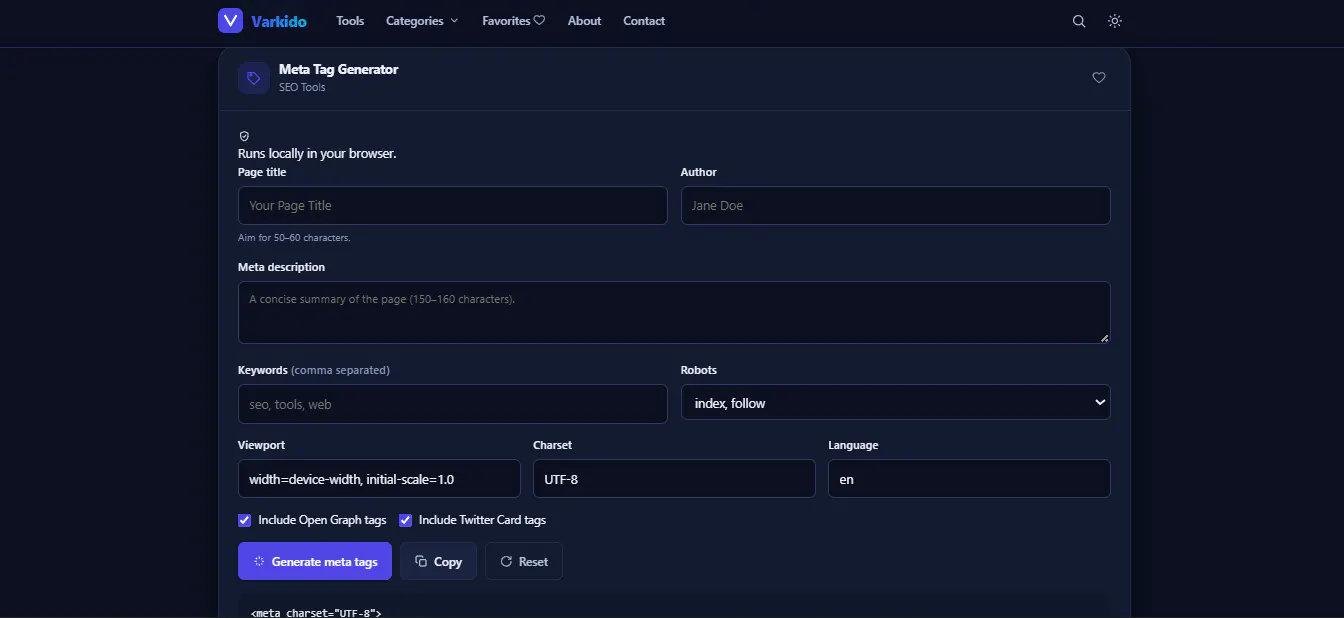This screenshot has height=618, width=1344.
Task: Click the shield privacy icon
Action: [x=244, y=136]
